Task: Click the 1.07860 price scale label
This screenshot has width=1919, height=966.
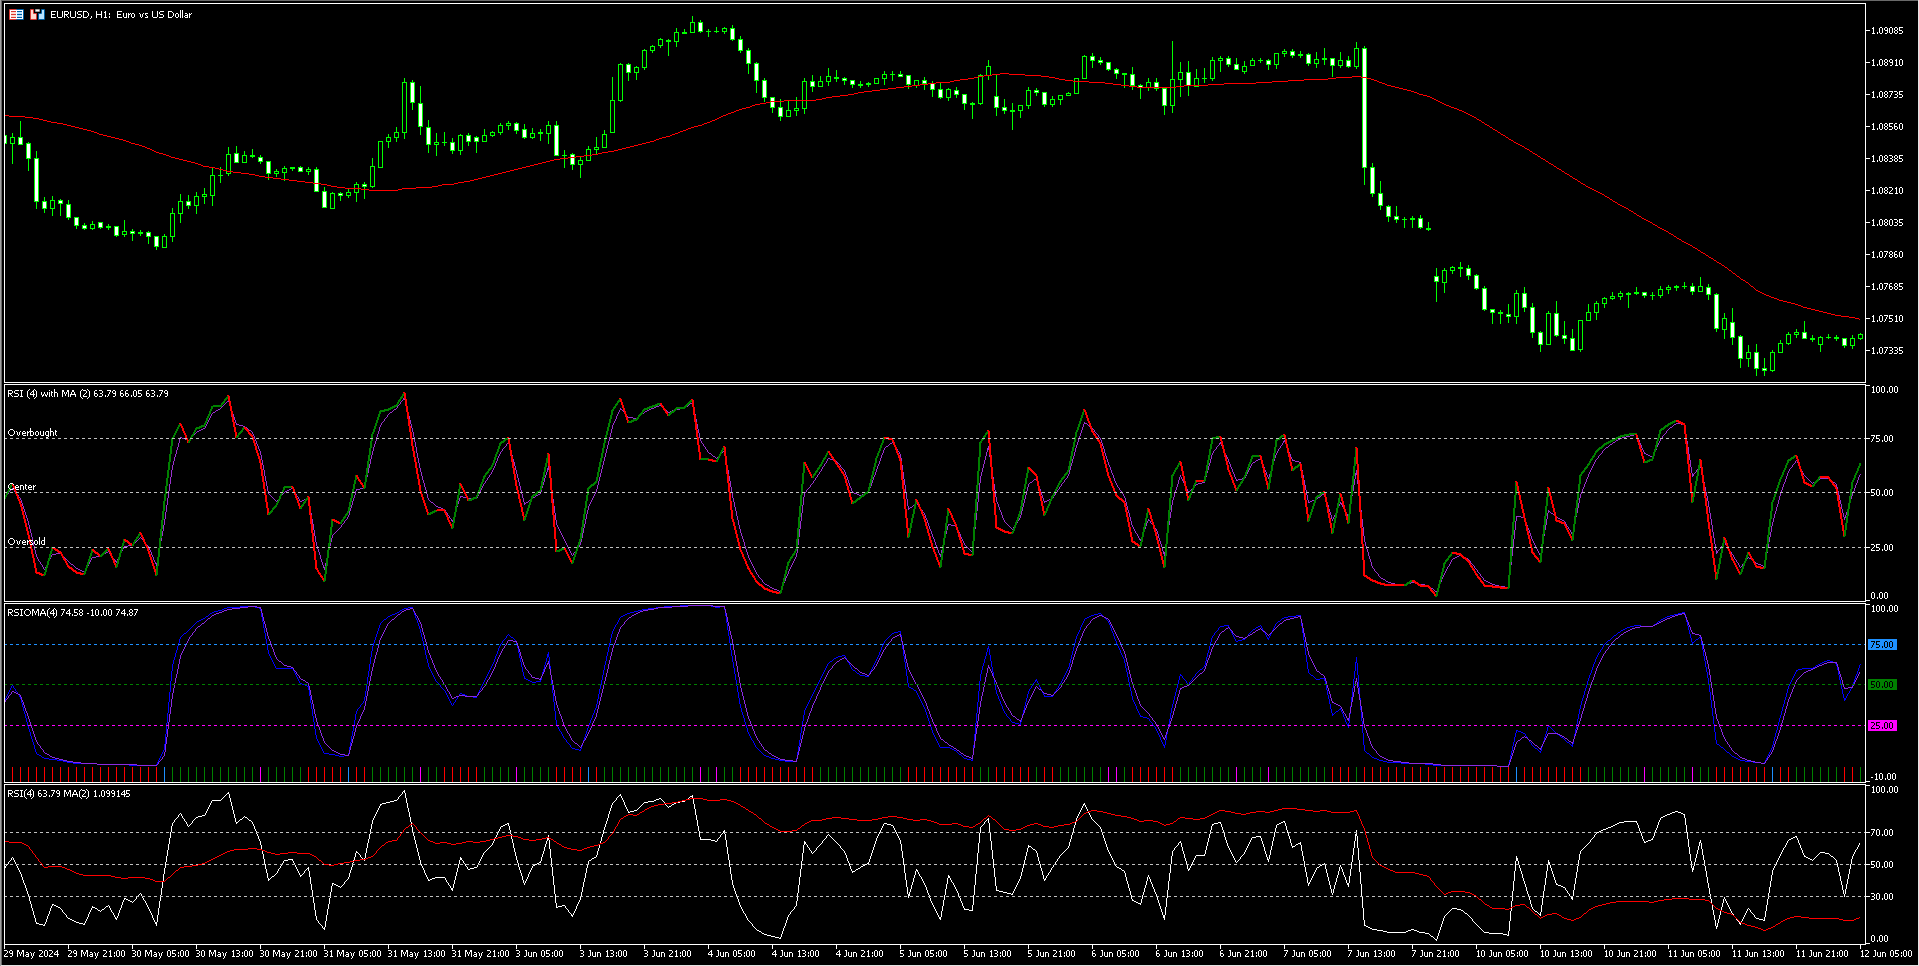Action: [x=1886, y=255]
